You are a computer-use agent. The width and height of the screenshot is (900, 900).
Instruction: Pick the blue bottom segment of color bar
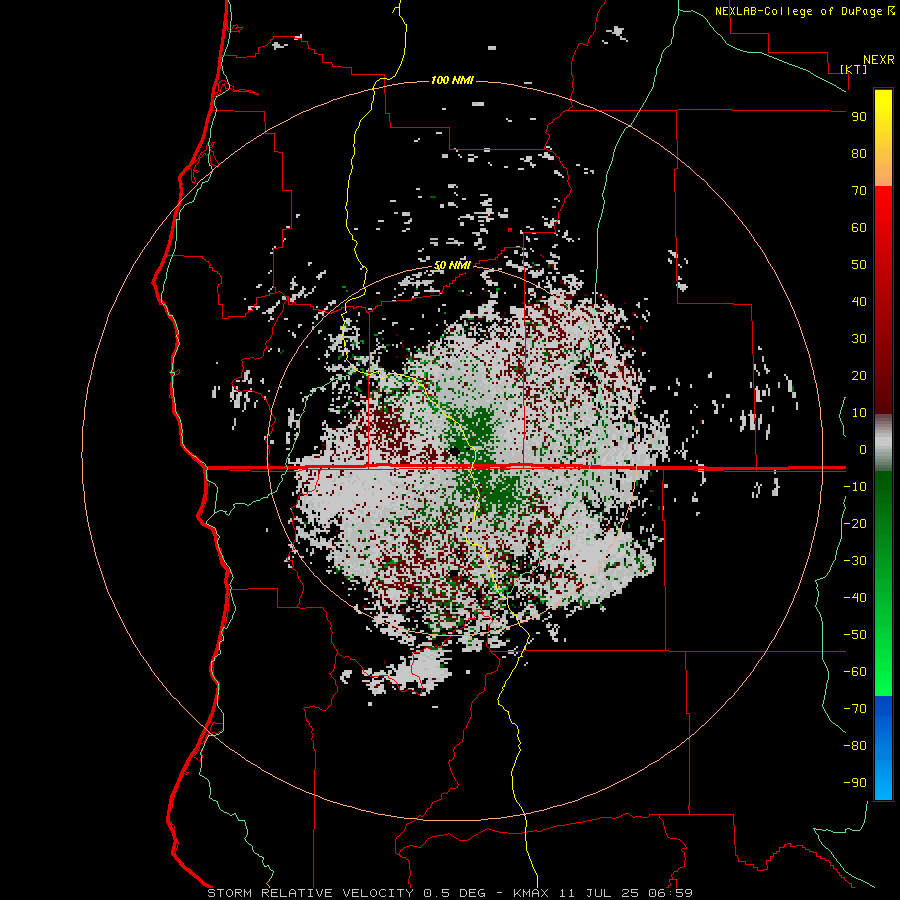(x=883, y=748)
